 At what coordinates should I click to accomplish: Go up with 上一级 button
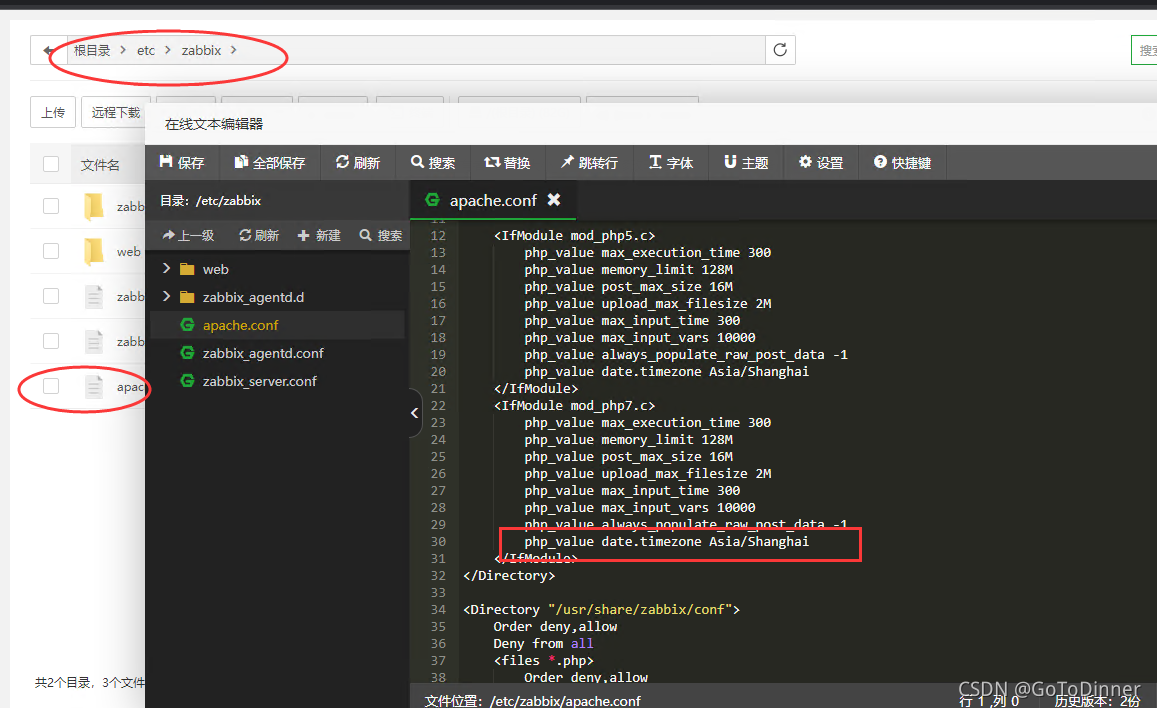(x=188, y=235)
